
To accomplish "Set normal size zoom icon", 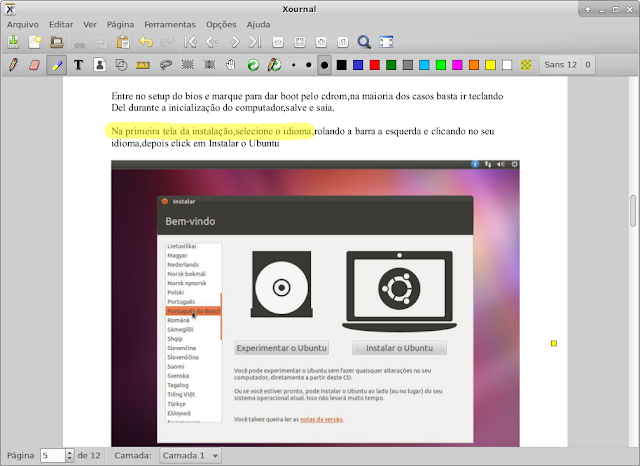I will 343,42.
